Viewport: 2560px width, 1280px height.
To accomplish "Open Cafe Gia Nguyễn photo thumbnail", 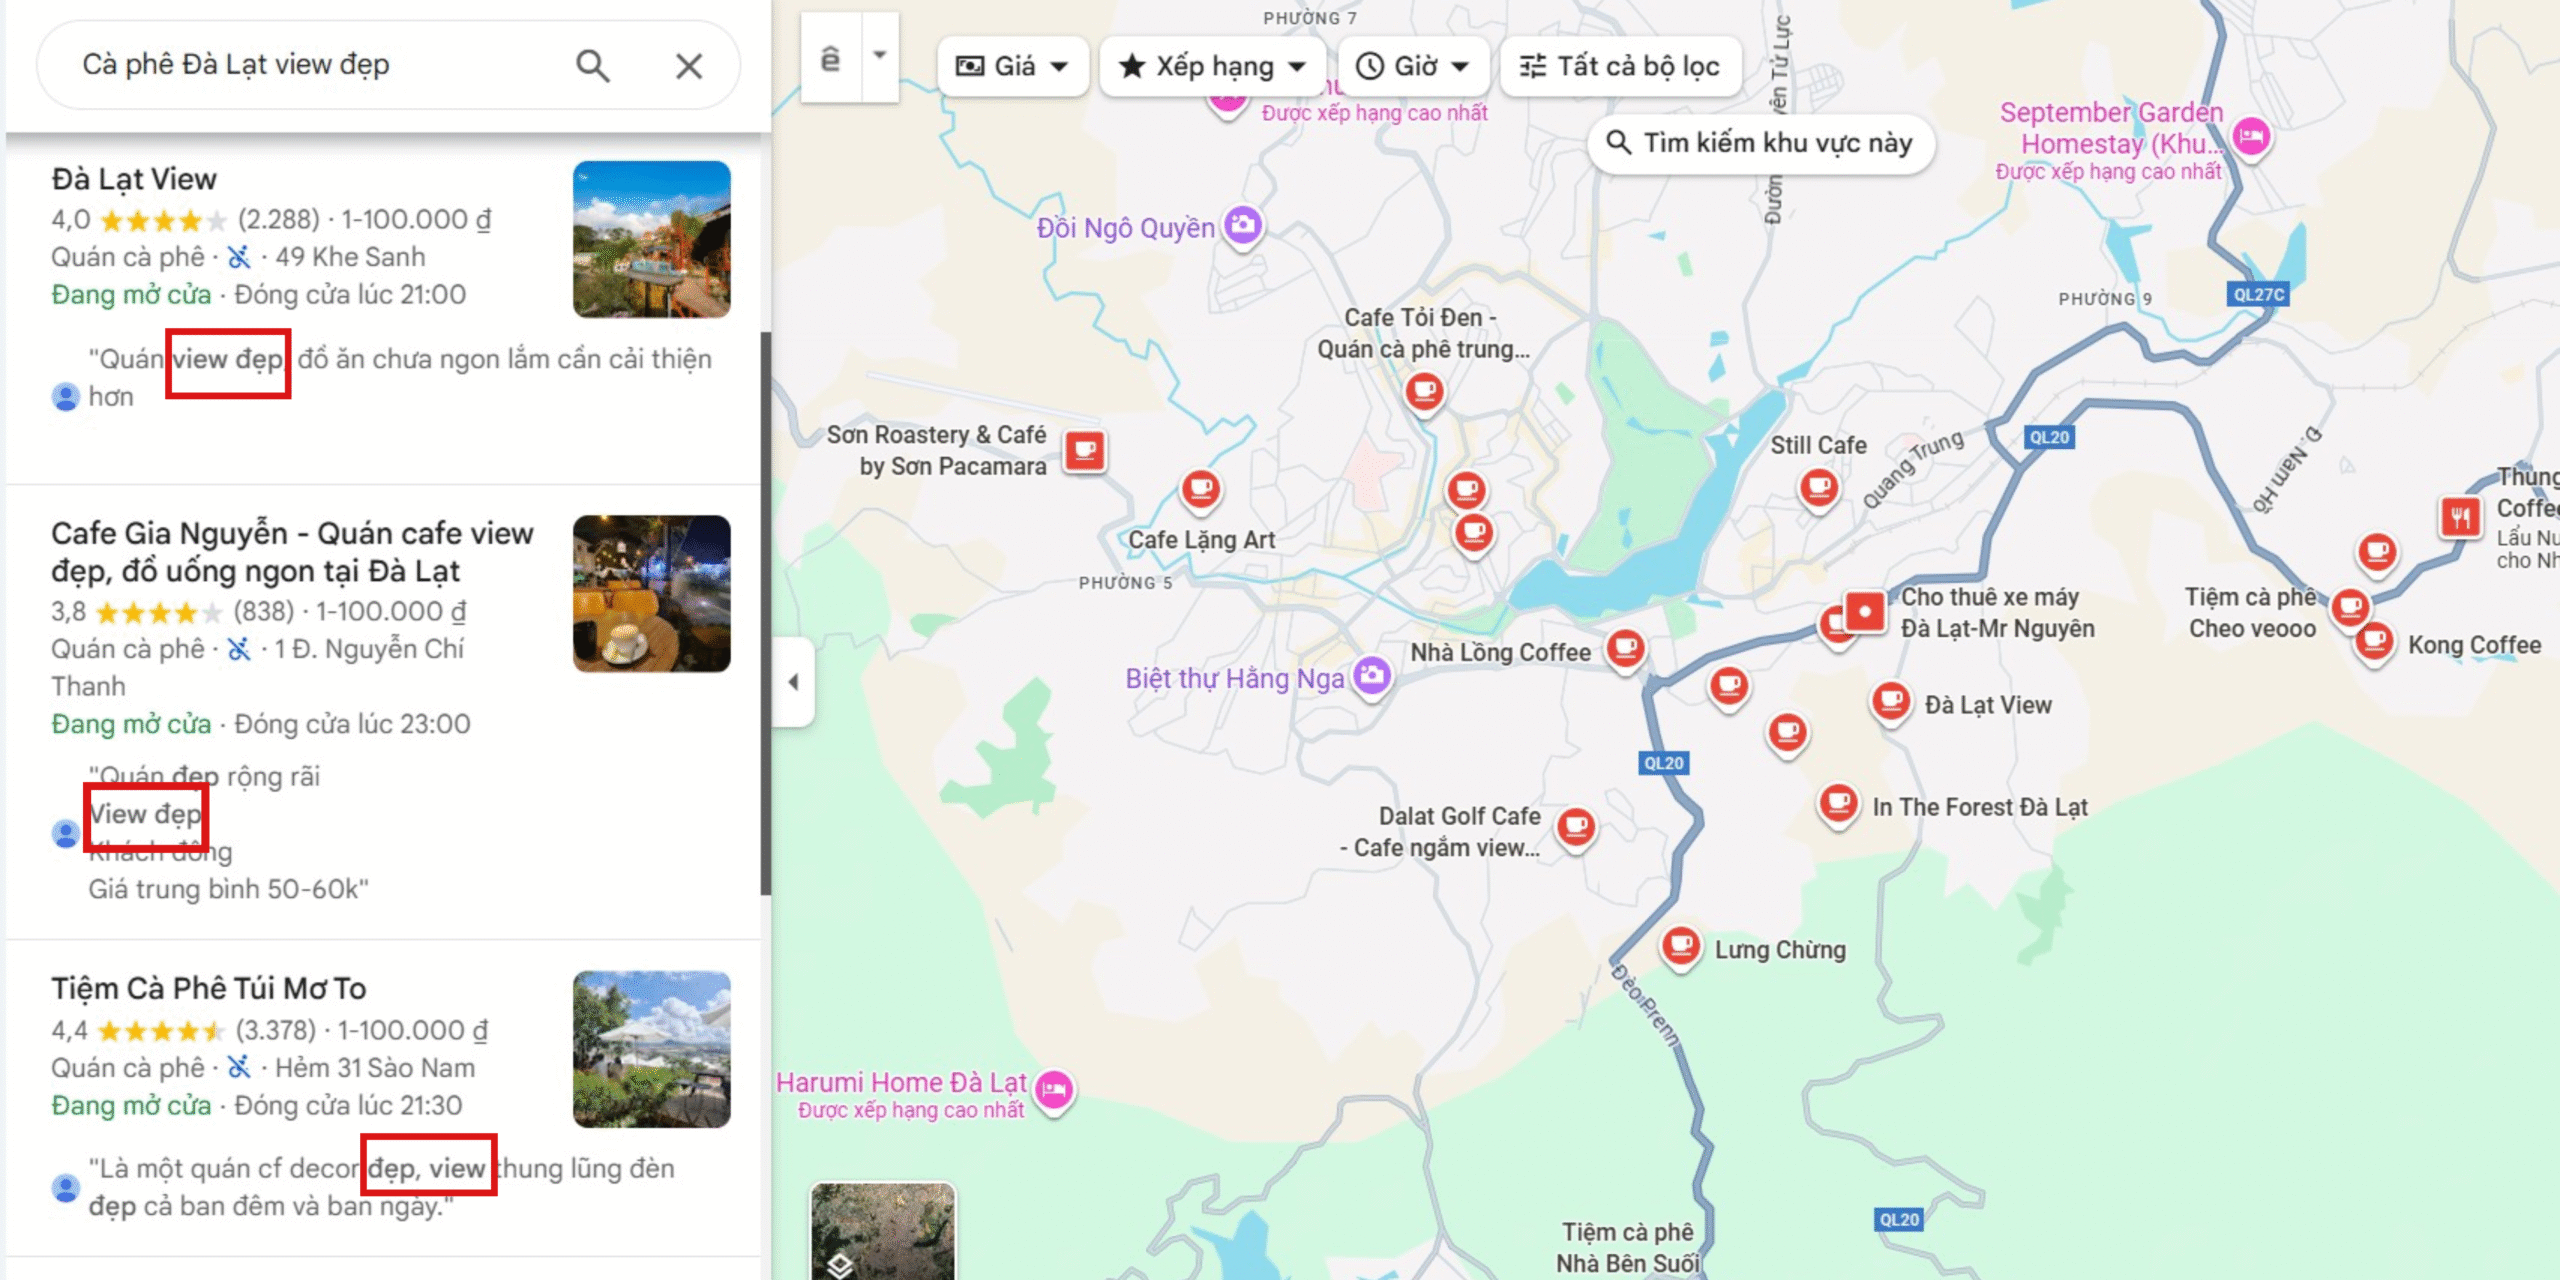I will (651, 593).
